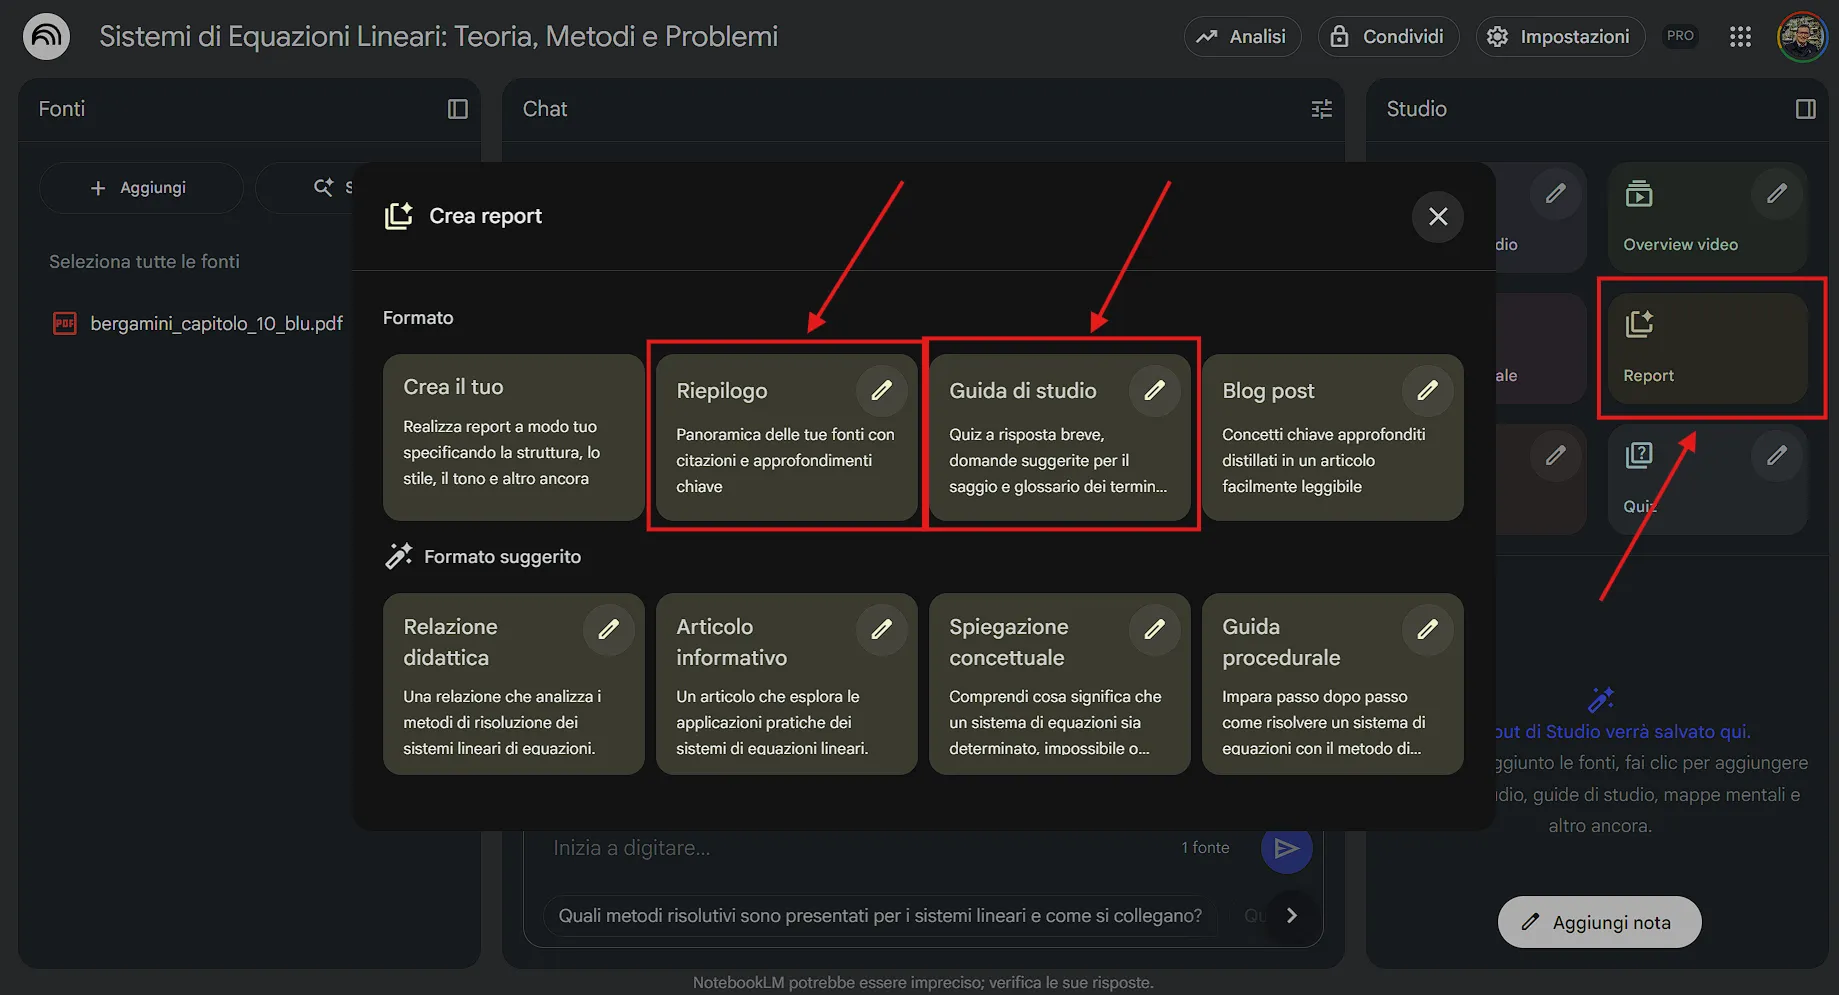
Task: Choose Guida procedurale suggested format
Action: point(1332,684)
